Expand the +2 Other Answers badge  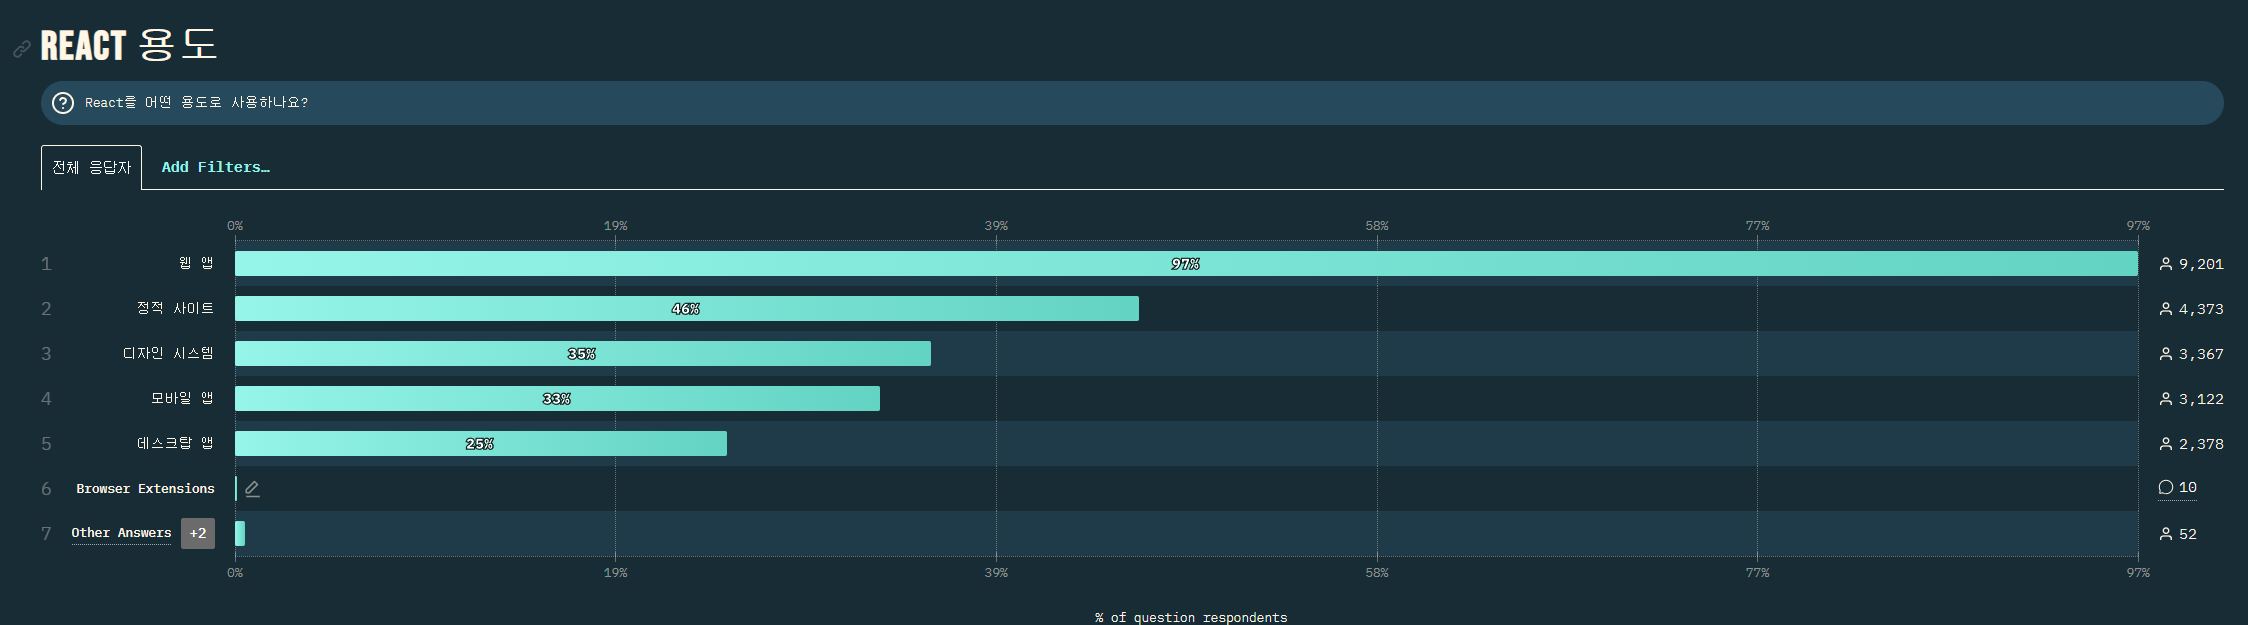[198, 533]
